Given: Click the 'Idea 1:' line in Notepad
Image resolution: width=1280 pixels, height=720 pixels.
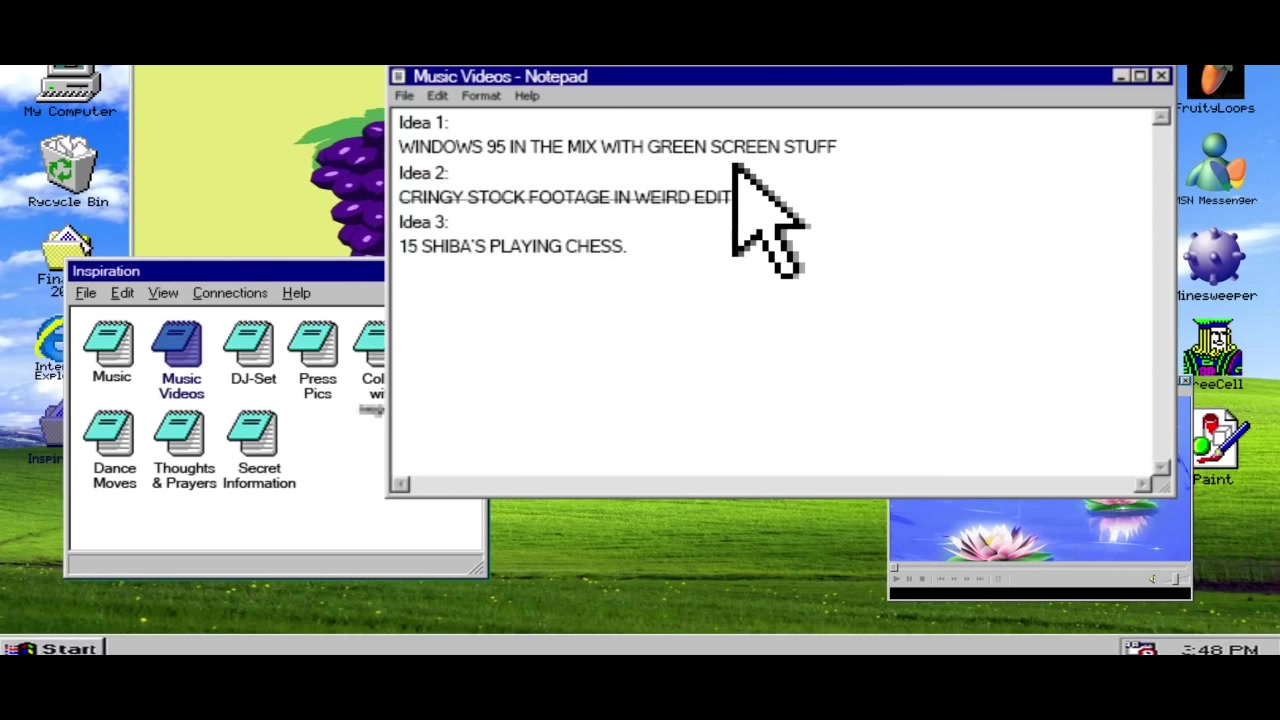Looking at the screenshot, I should click(x=423, y=123).
